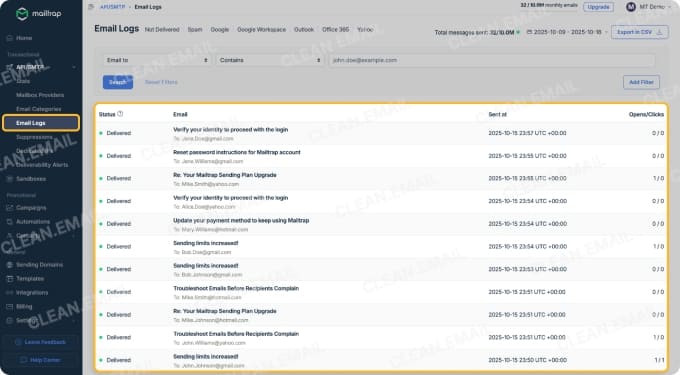Toggle the sidebar collapse icon beside the breadcrumb
The width and height of the screenshot is (680, 375).
tap(91, 7)
